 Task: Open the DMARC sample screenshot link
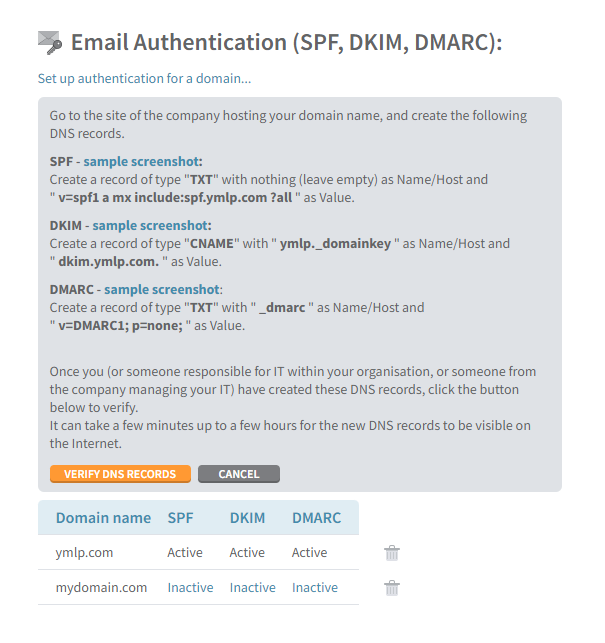click(162, 290)
